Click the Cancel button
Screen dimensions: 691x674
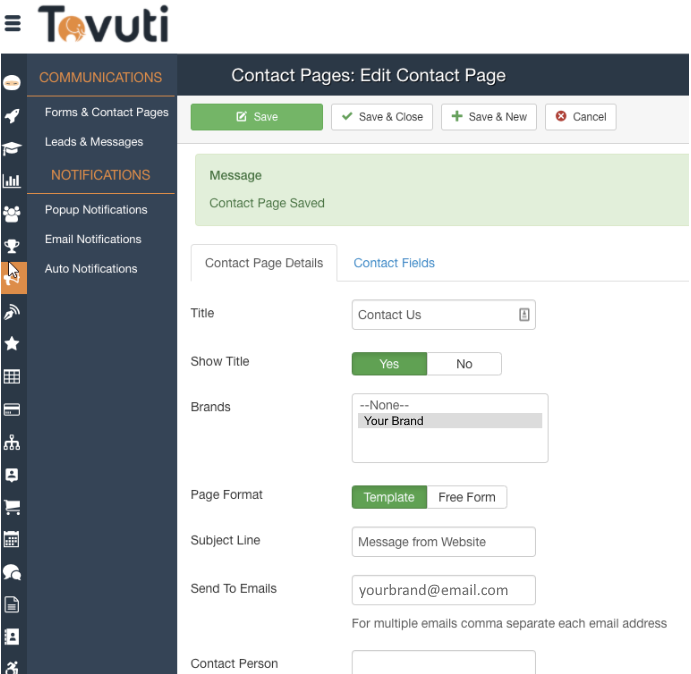pyautogui.click(x=580, y=117)
